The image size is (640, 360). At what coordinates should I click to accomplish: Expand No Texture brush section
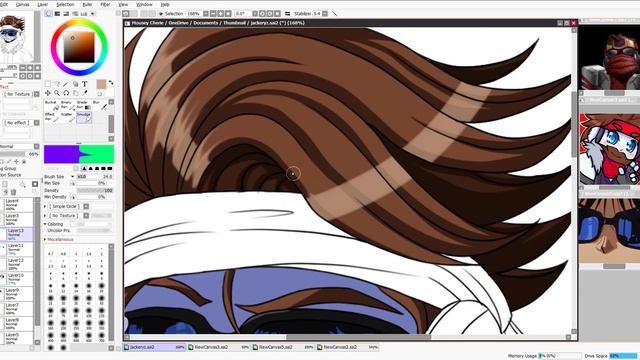pyautogui.click(x=45, y=216)
